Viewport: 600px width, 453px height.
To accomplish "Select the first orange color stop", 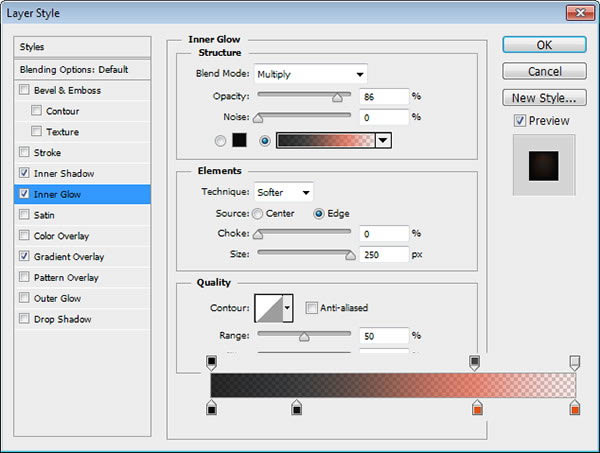I will (x=477, y=408).
